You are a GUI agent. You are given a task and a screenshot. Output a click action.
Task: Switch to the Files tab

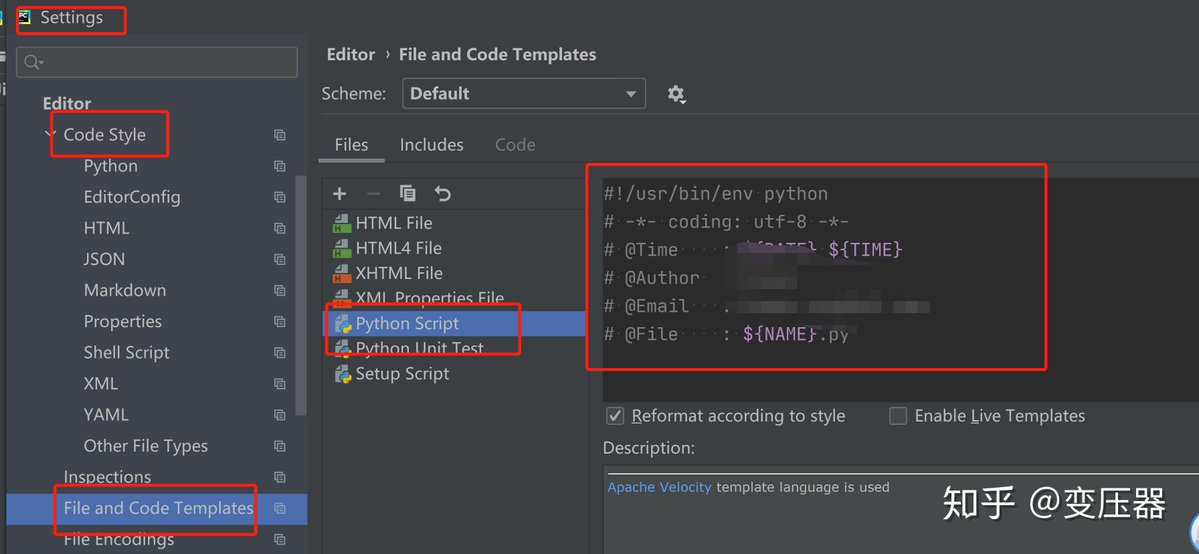pos(351,145)
